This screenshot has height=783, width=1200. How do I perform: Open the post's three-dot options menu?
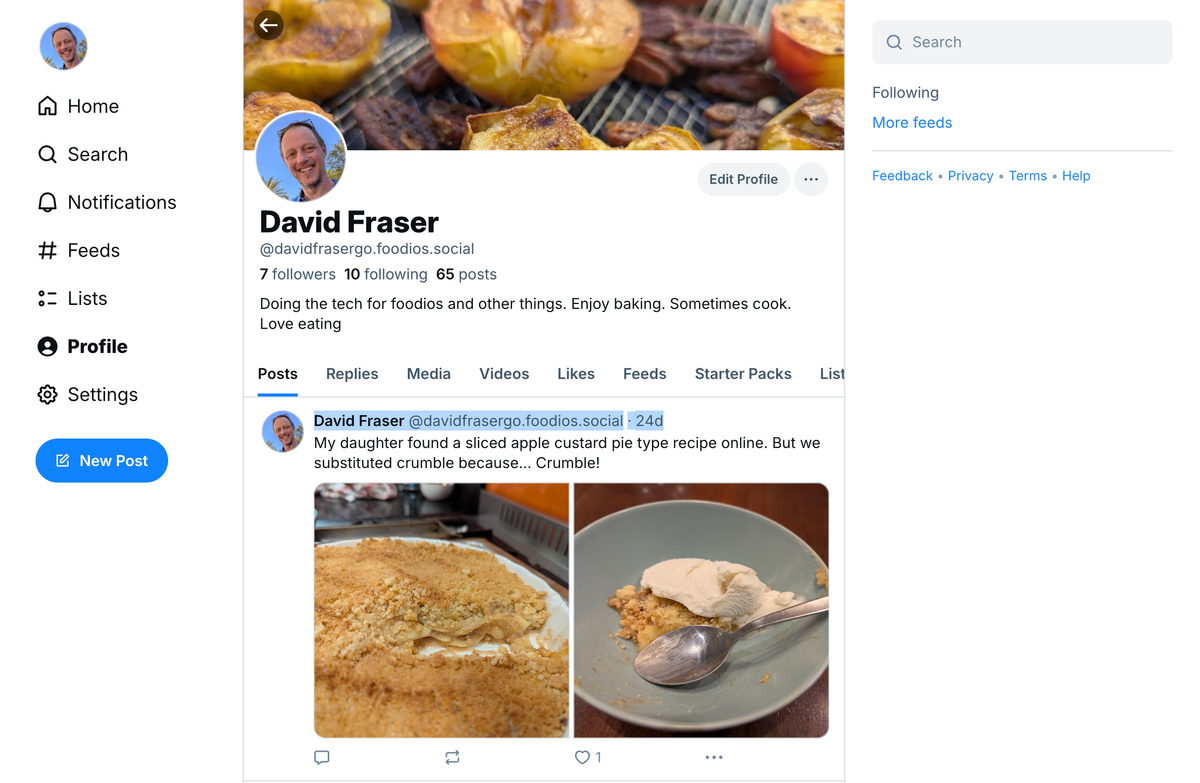tap(713, 757)
